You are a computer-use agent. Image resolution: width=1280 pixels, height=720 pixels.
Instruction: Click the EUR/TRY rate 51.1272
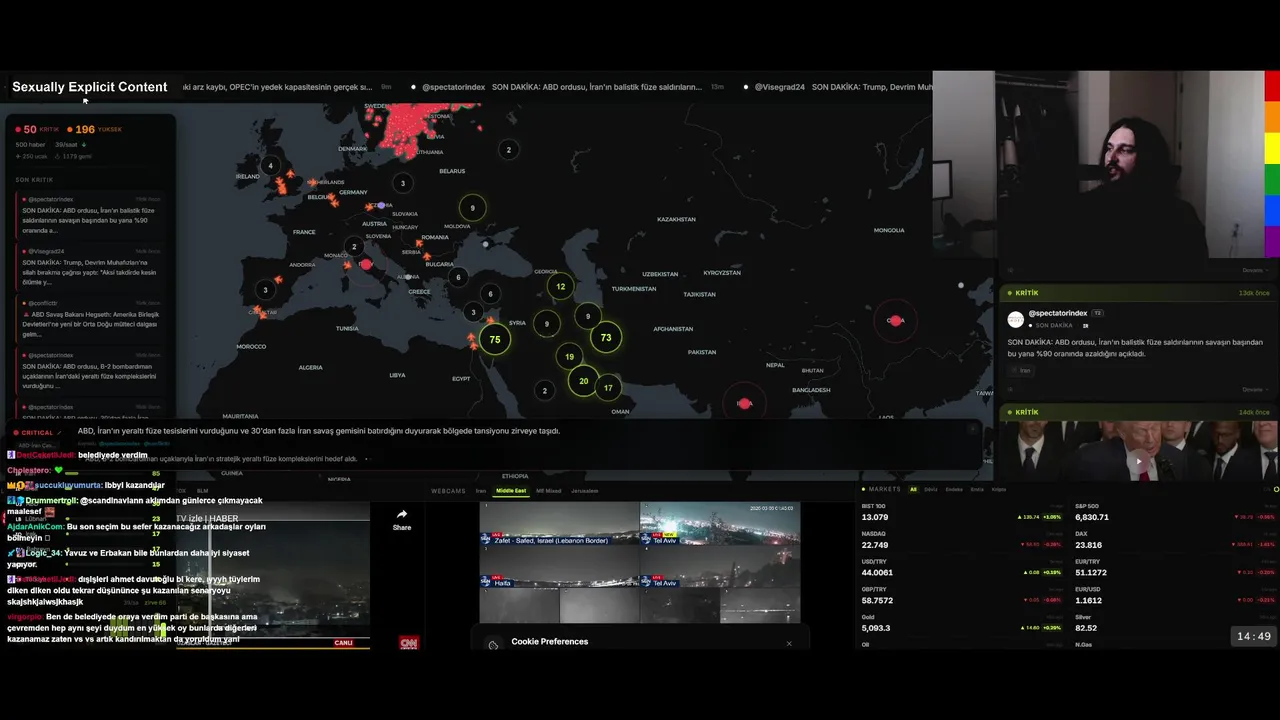(x=1090, y=572)
